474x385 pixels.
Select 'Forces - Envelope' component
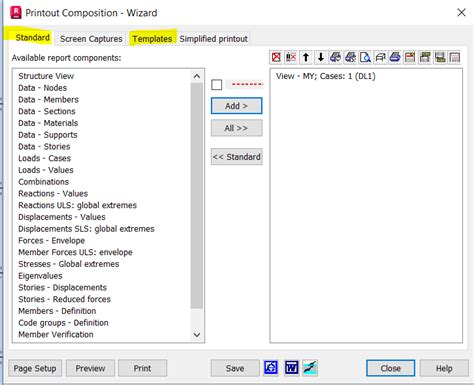tap(52, 240)
